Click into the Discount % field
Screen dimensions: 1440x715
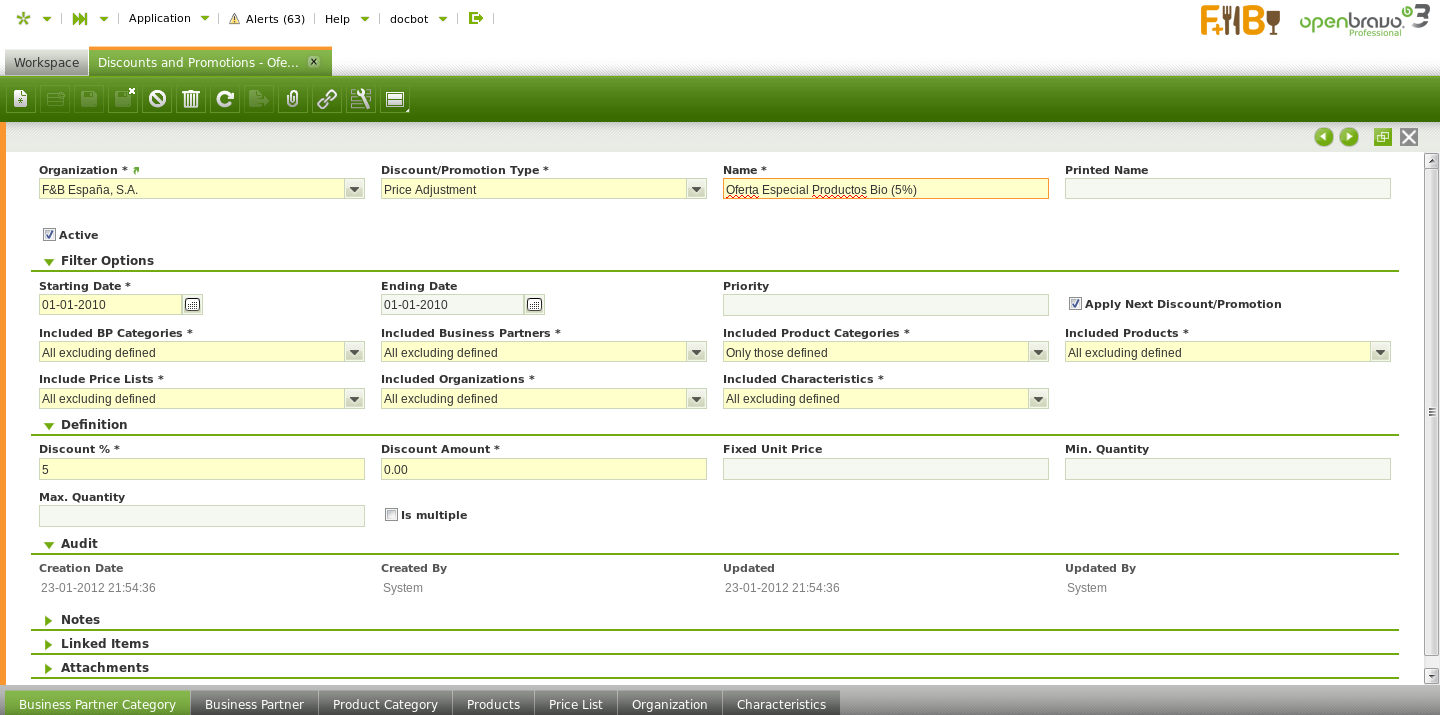tap(201, 470)
